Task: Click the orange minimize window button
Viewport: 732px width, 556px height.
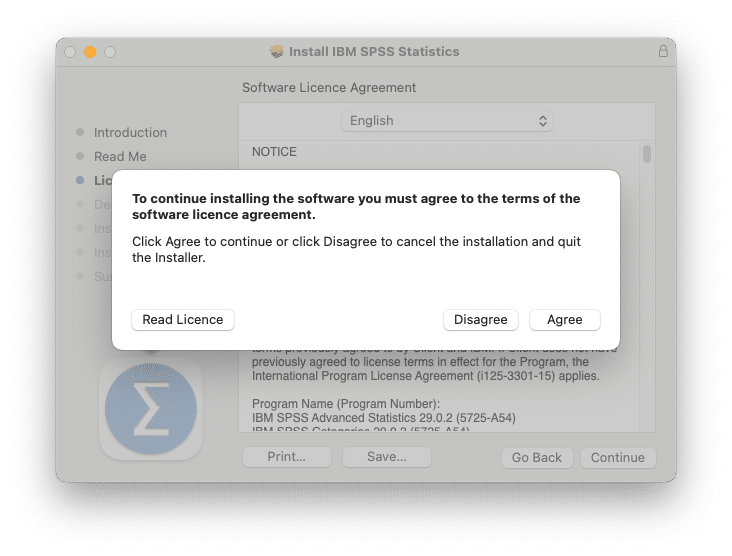Action: (x=90, y=52)
